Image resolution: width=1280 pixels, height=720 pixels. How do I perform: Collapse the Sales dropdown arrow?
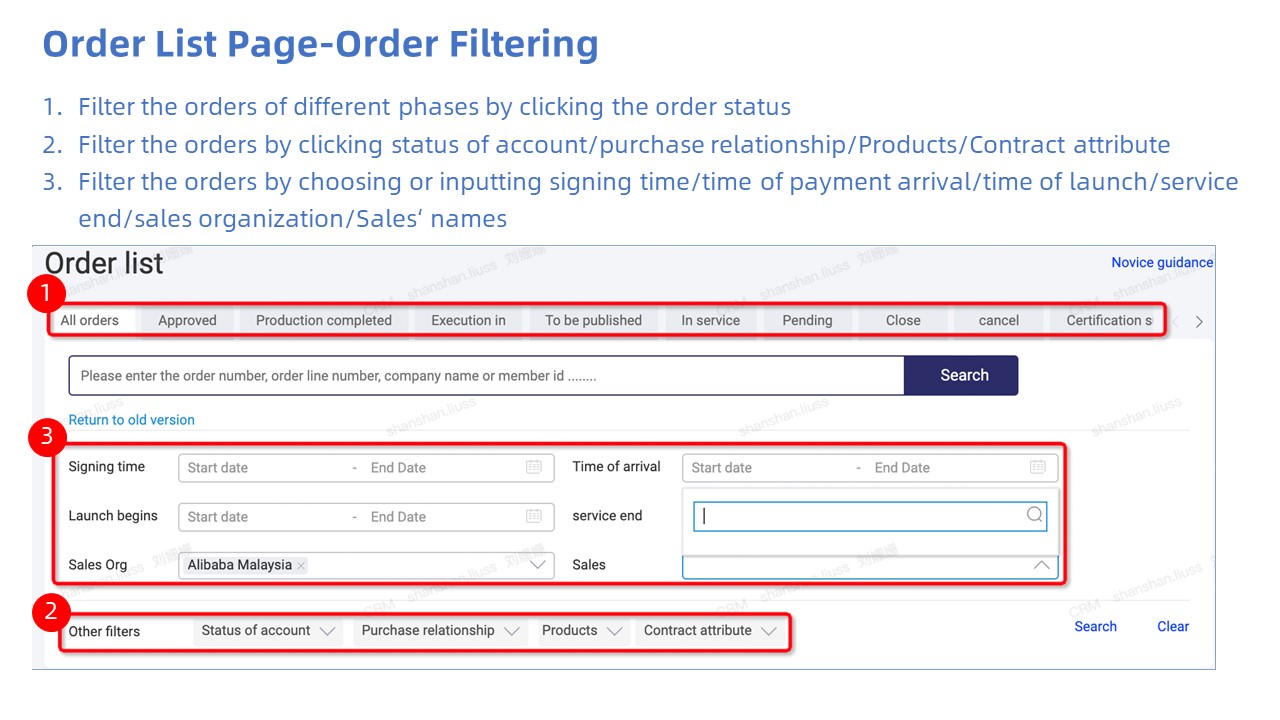click(x=1041, y=565)
